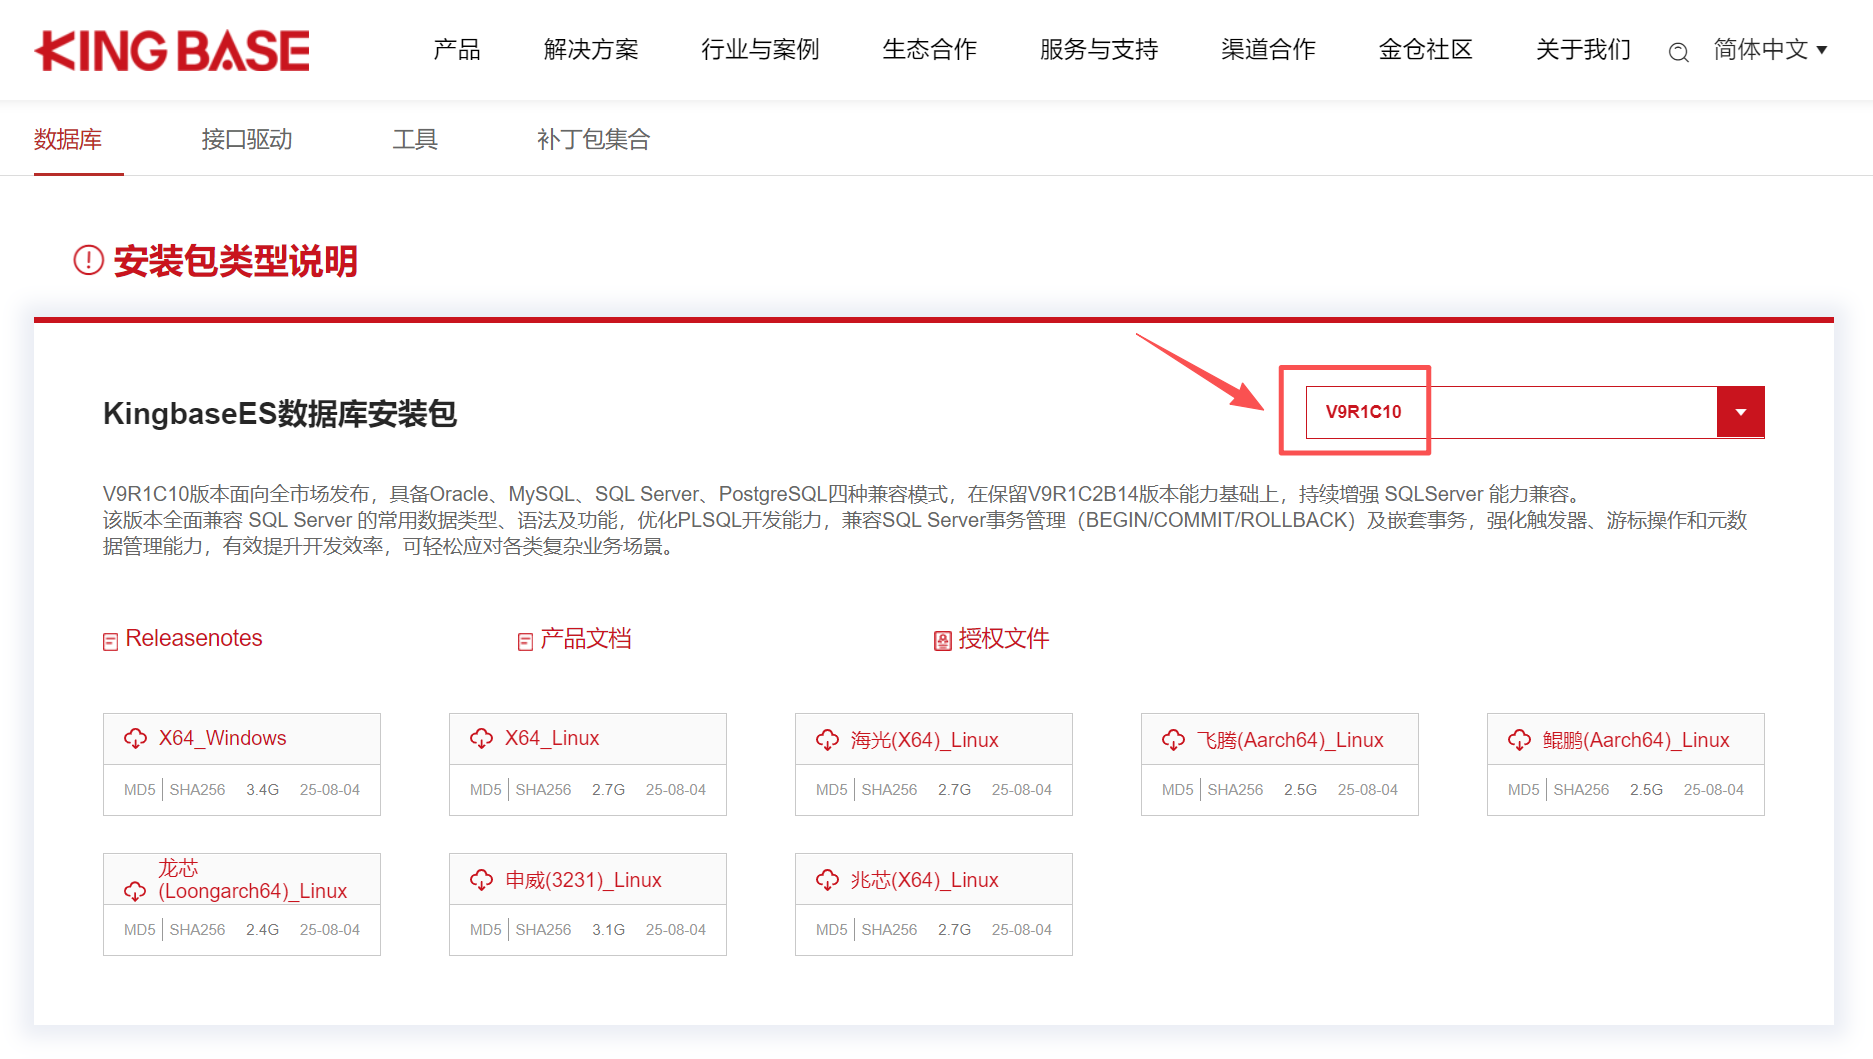Click download cloud icon for X64_Linux
1873x1059 pixels.
tap(481, 738)
